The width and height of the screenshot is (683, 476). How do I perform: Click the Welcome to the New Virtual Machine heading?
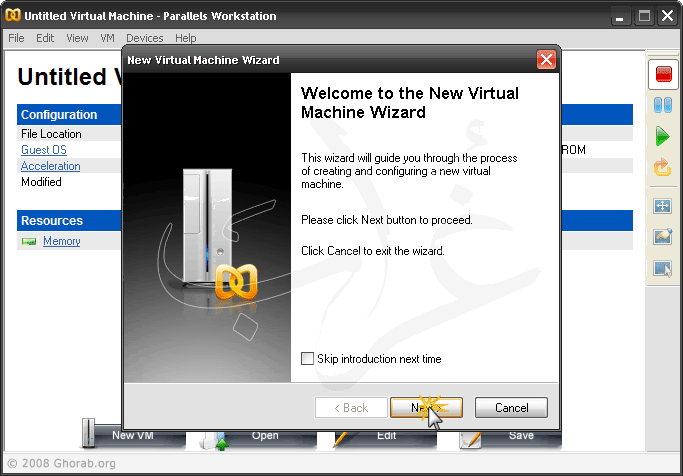(409, 103)
